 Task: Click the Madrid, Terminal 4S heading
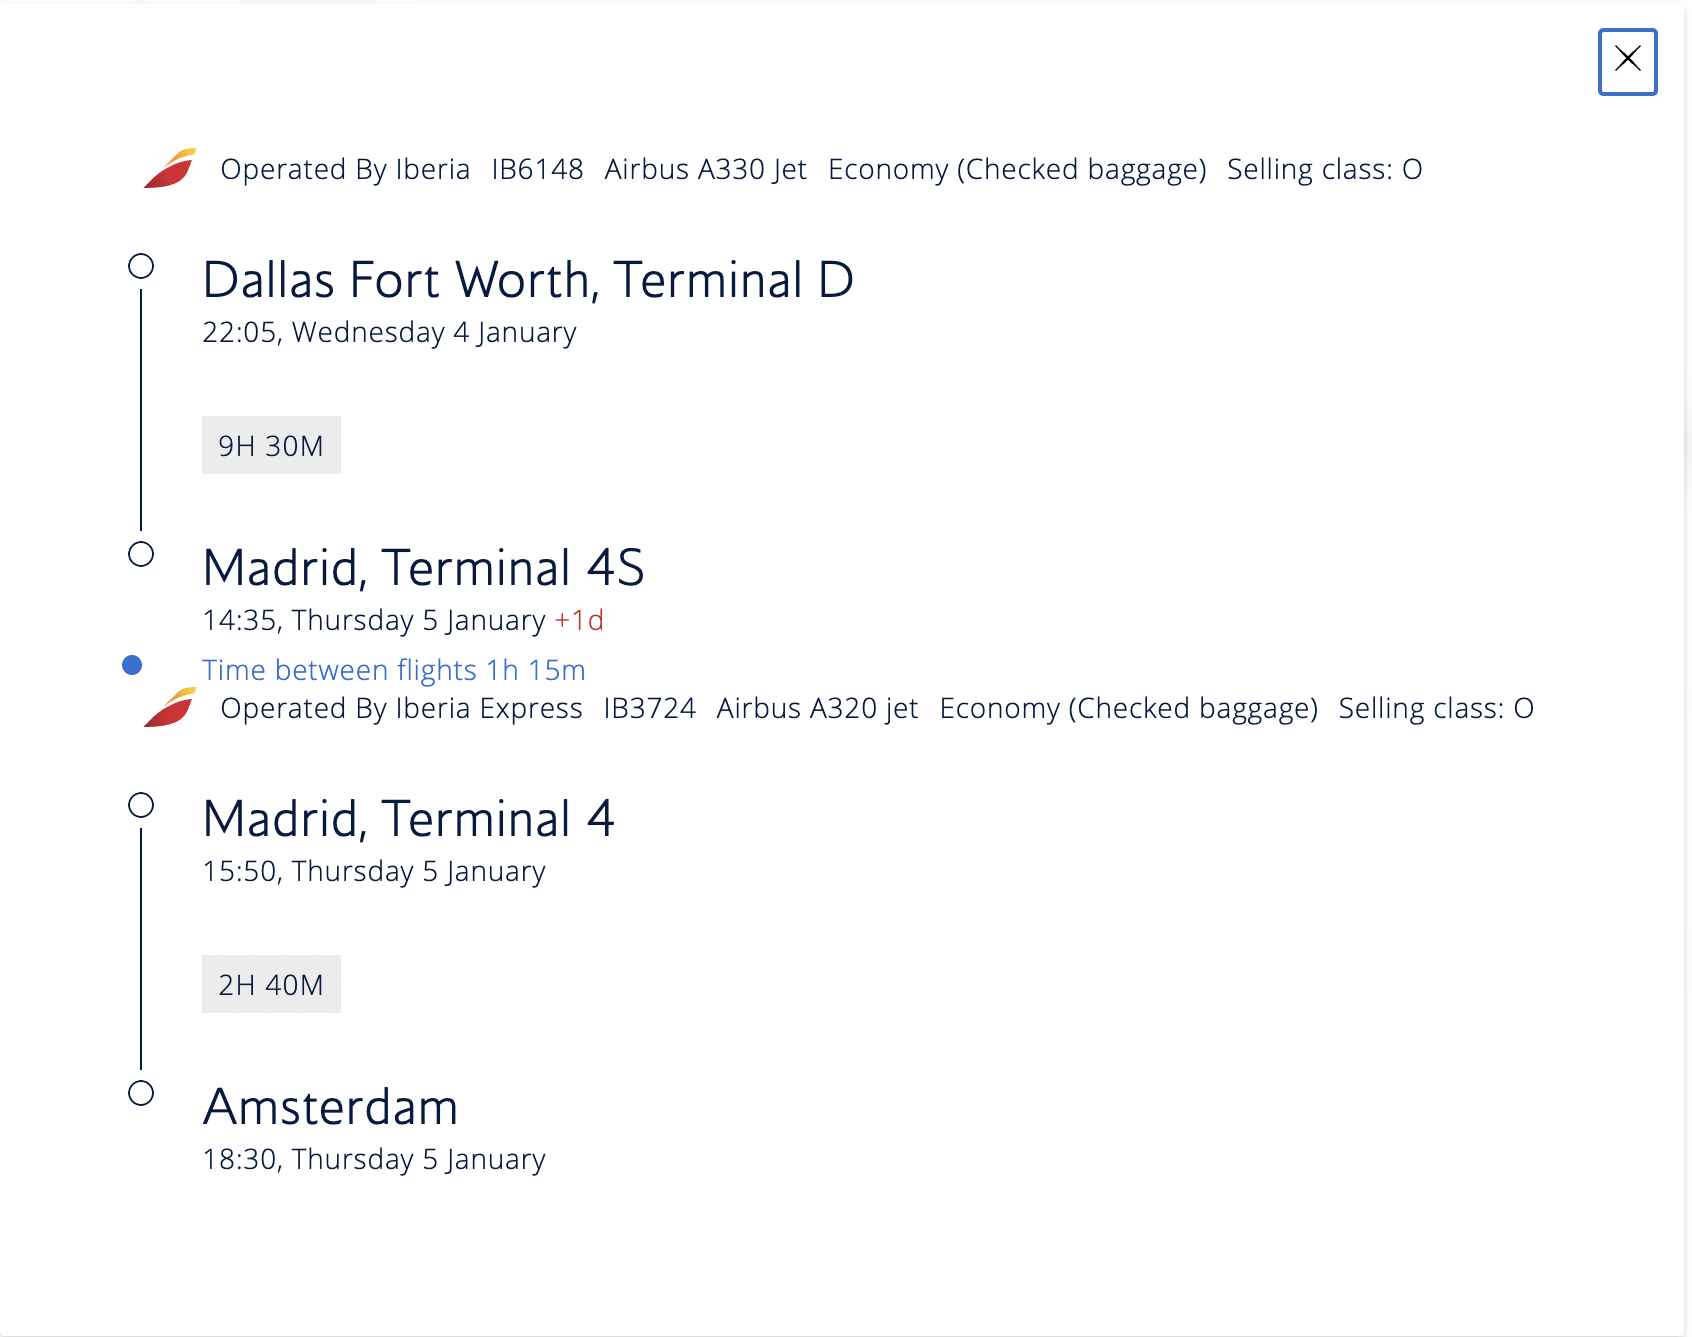tap(423, 568)
